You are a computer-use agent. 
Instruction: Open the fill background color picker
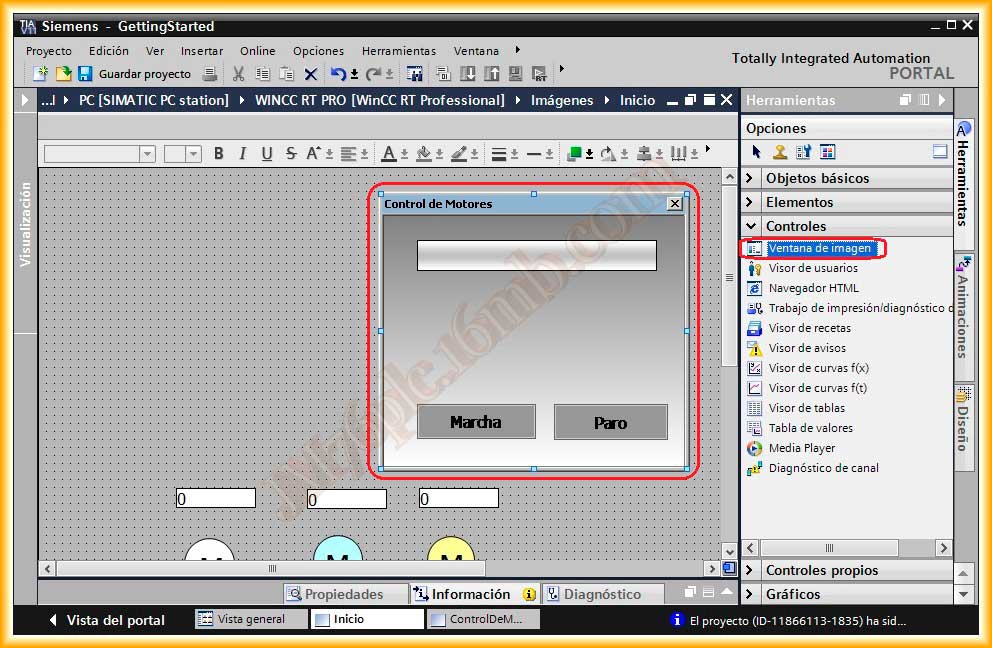(424, 154)
